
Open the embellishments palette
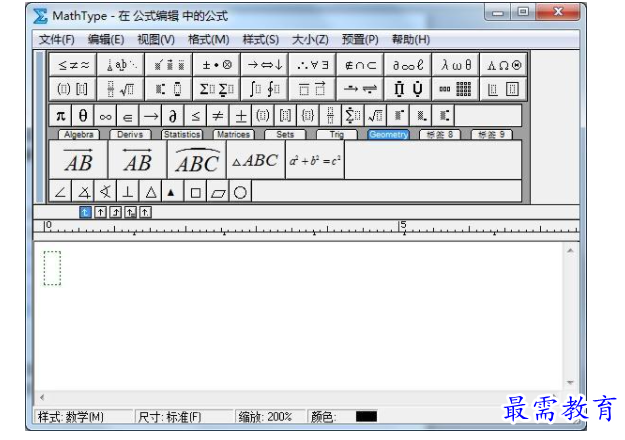[169, 65]
